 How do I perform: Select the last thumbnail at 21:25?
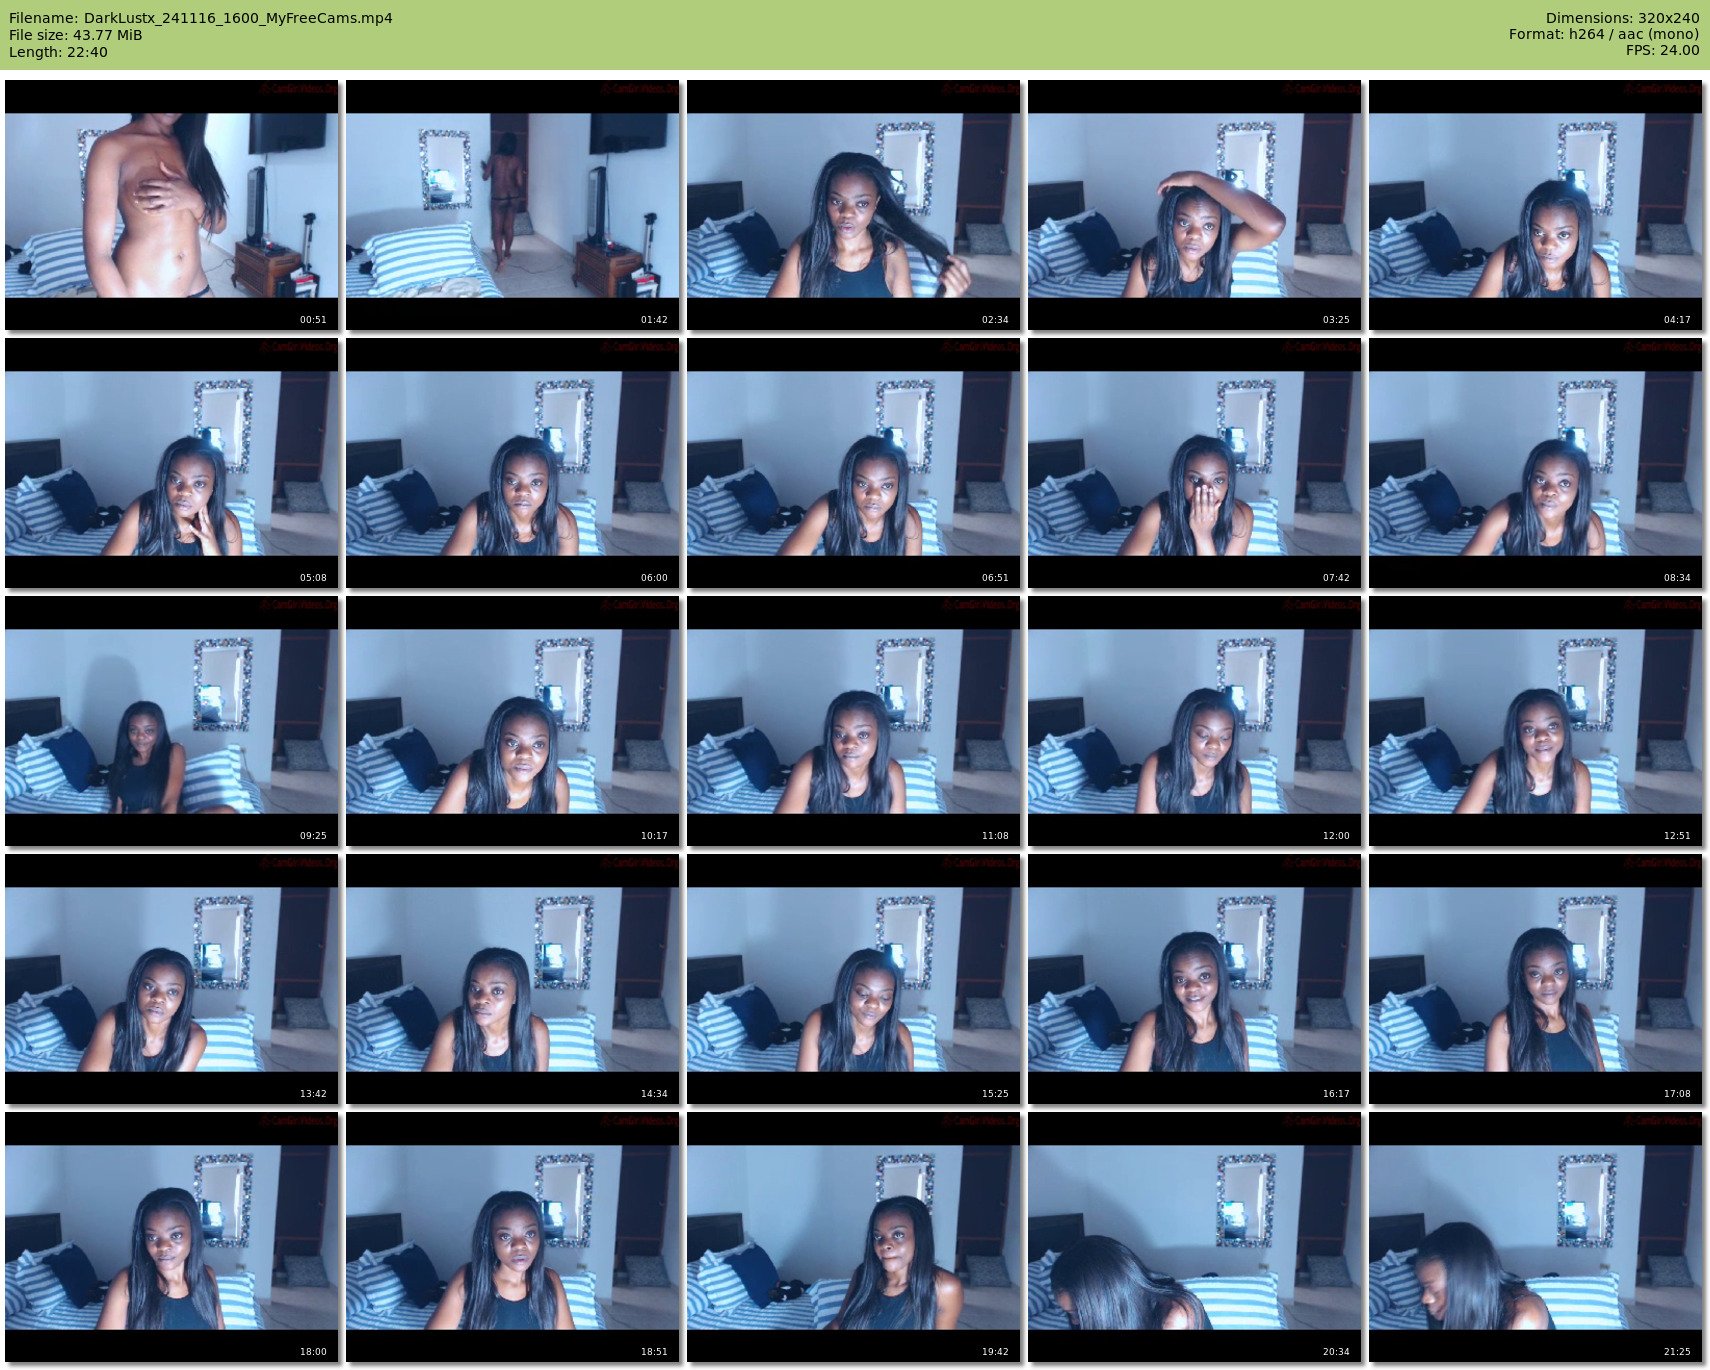(1535, 1237)
